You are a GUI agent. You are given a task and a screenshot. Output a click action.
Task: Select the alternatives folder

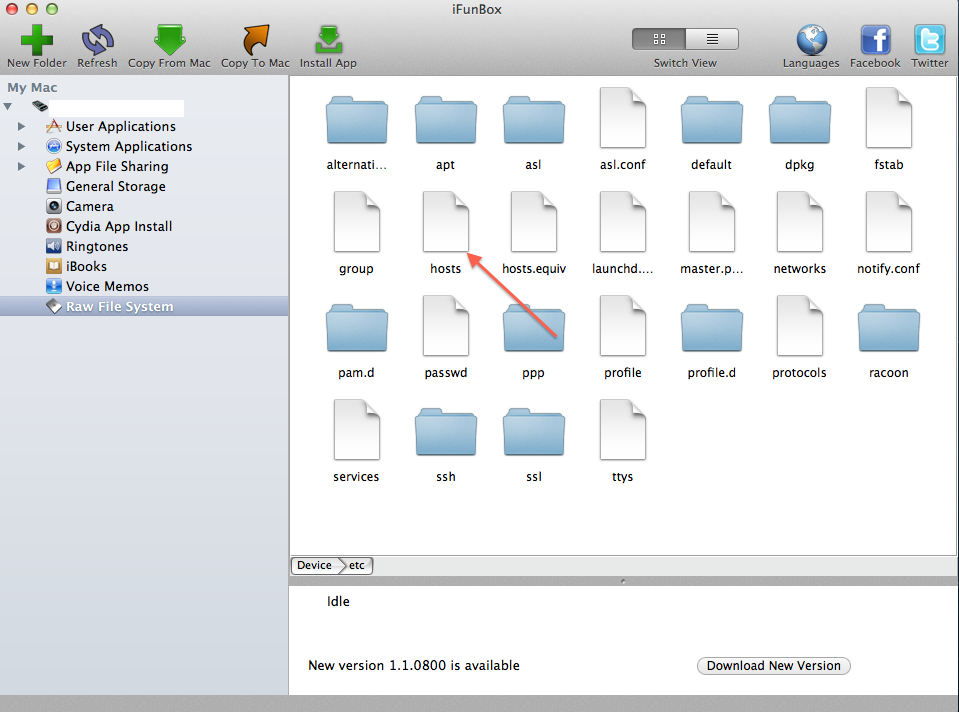(357, 120)
